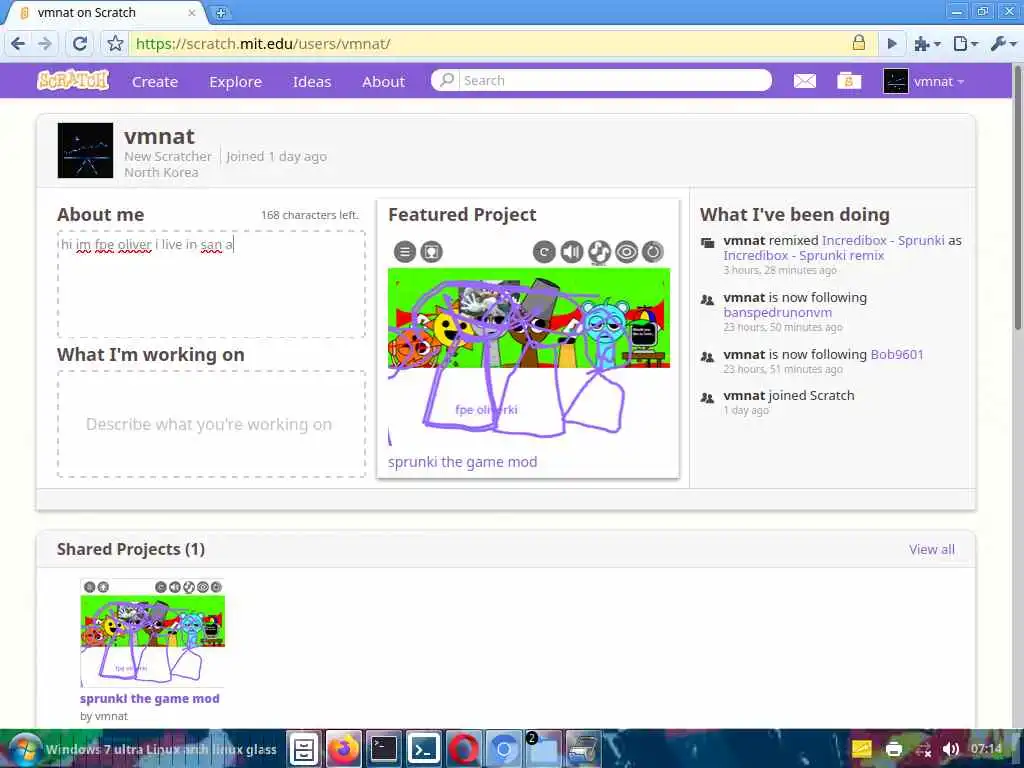
Task: Click the featured project second round icon
Action: coord(431,251)
